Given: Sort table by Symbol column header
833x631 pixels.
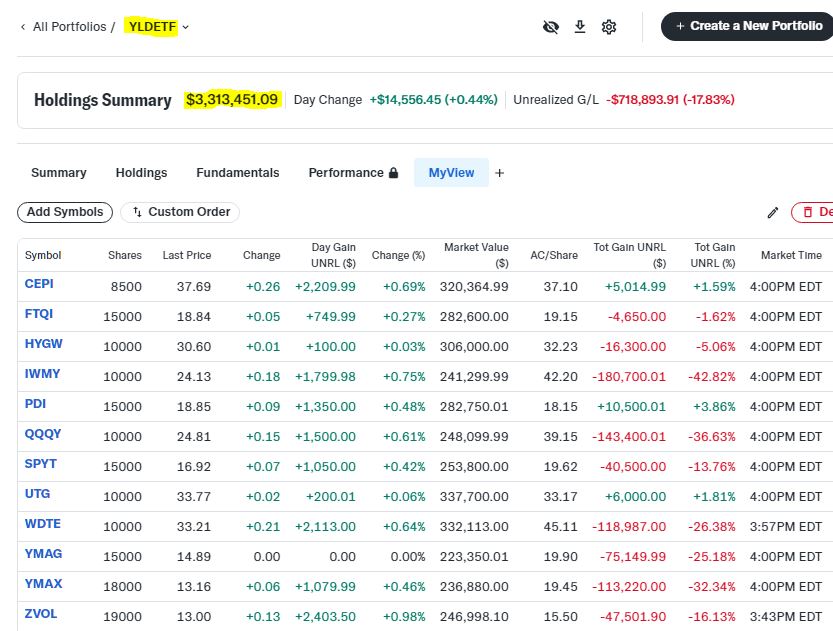Looking at the screenshot, I should pyautogui.click(x=43, y=255).
